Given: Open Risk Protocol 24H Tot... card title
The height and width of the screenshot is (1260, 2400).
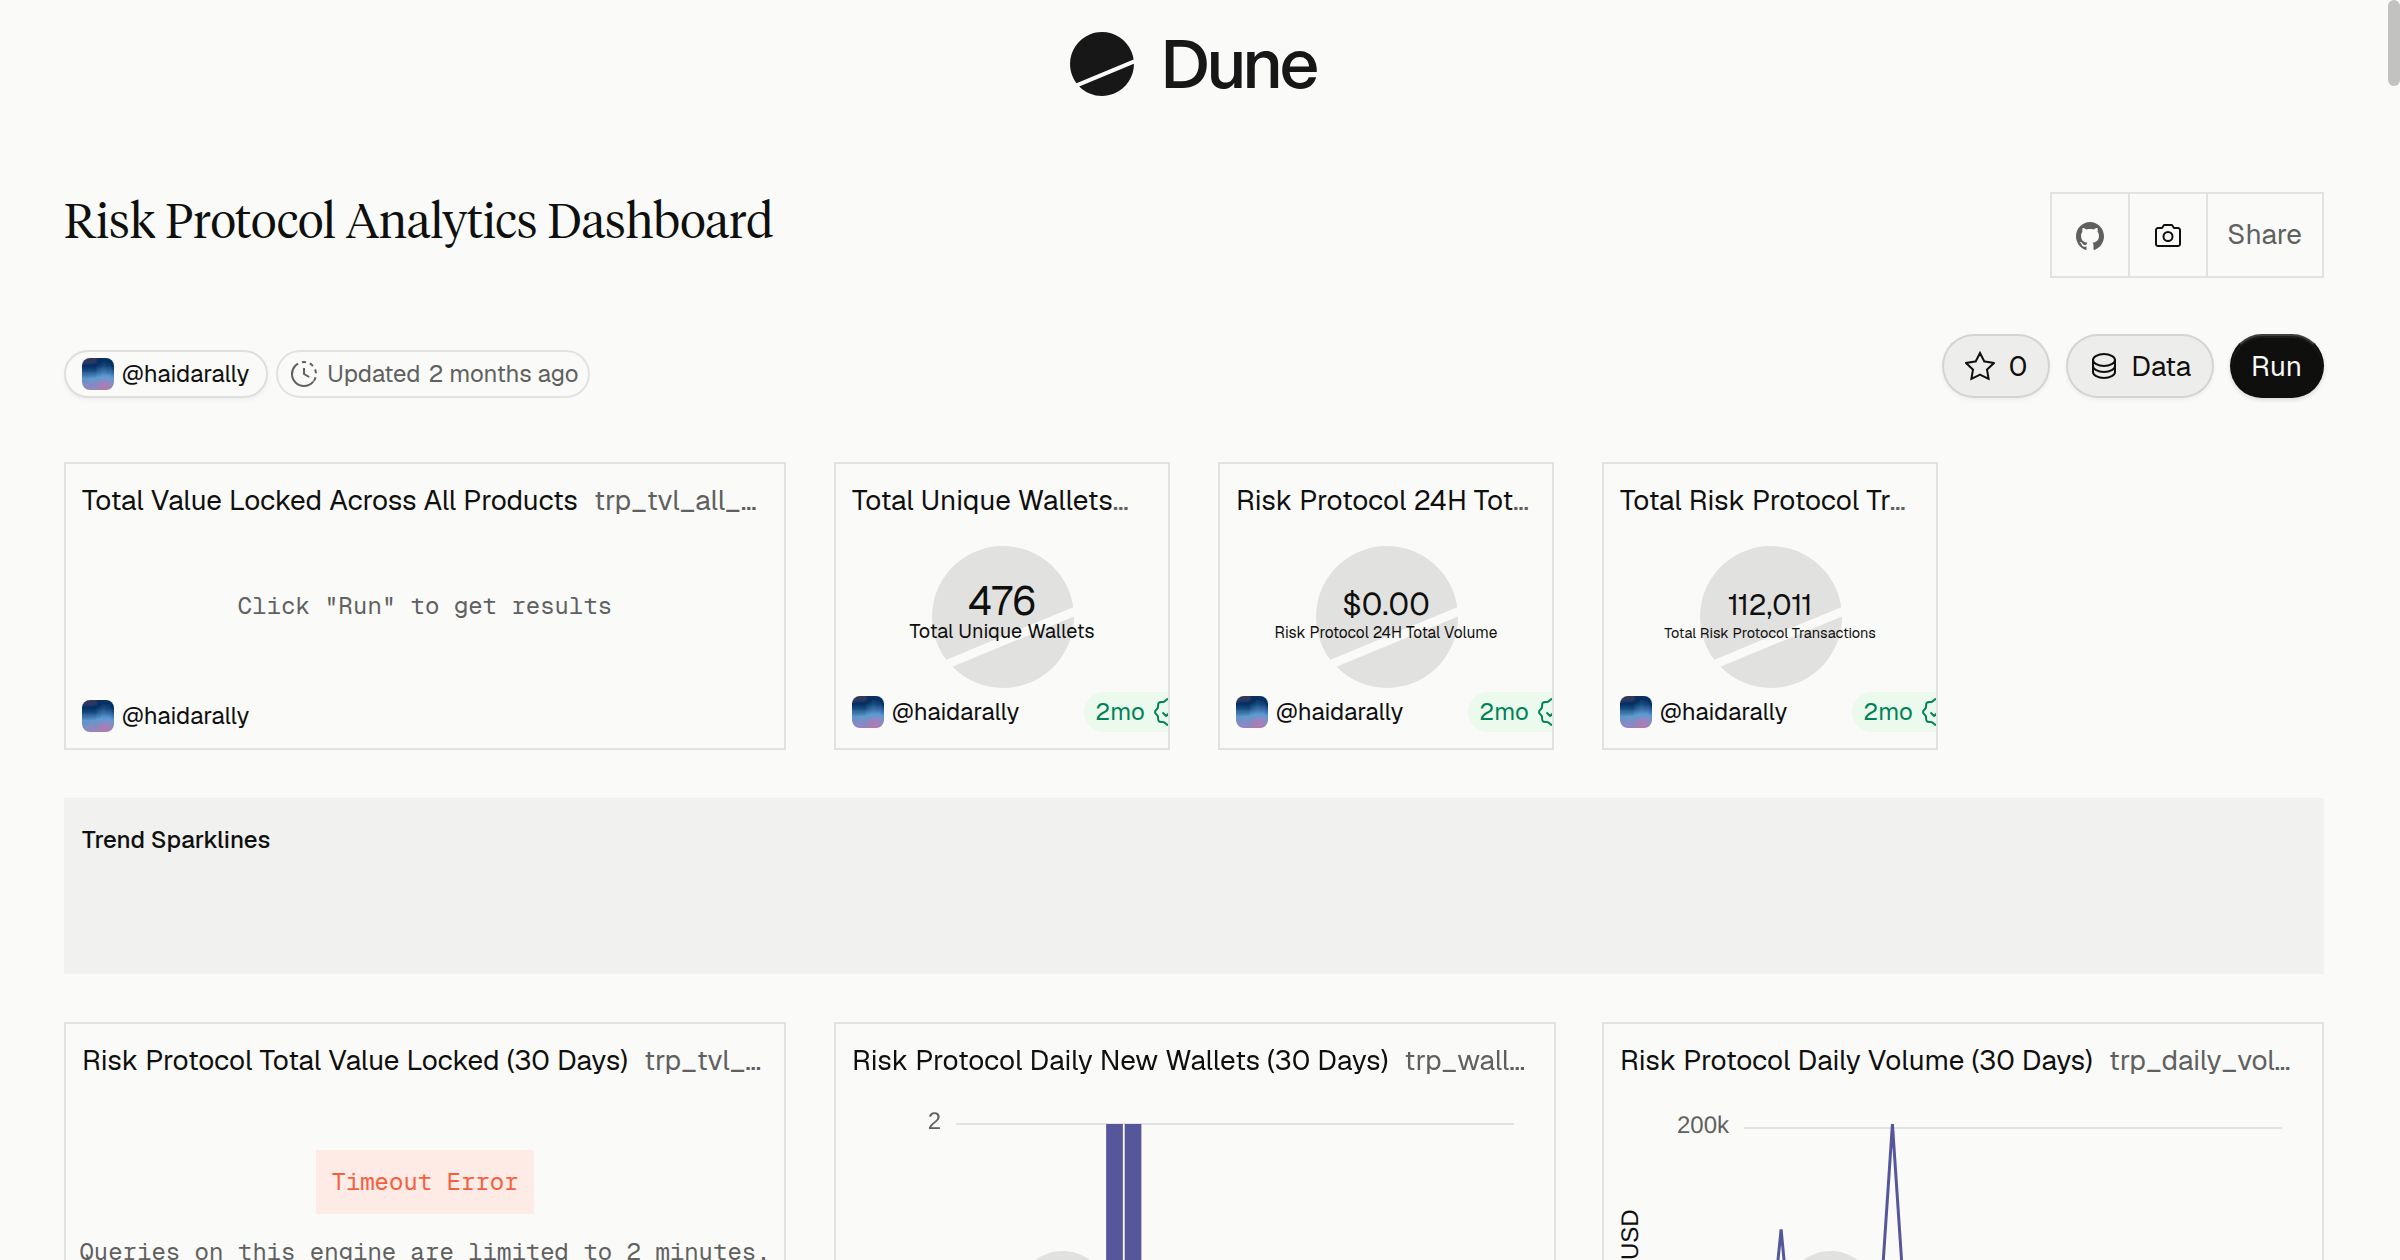Looking at the screenshot, I should [1382, 500].
